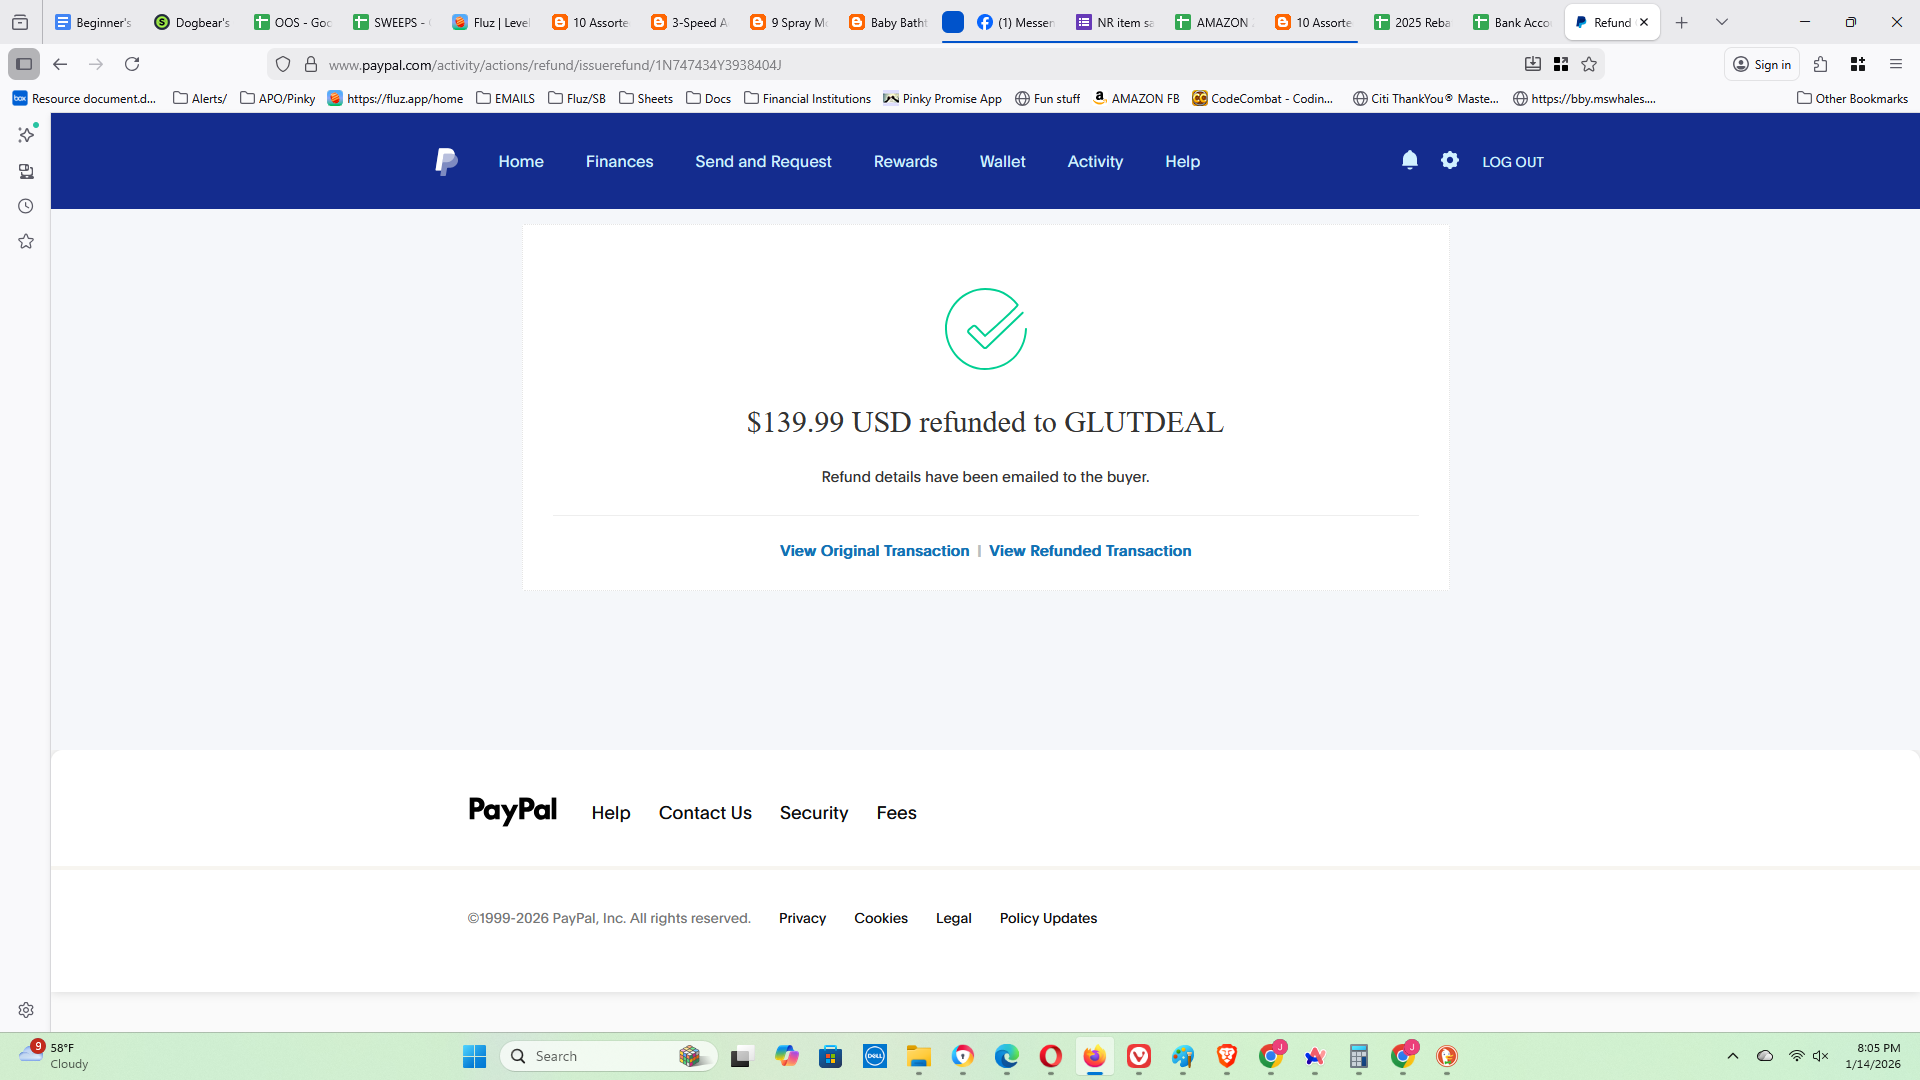Open Firefox from the Windows taskbar
Viewport: 1920px width, 1080px height.
click(x=1094, y=1056)
